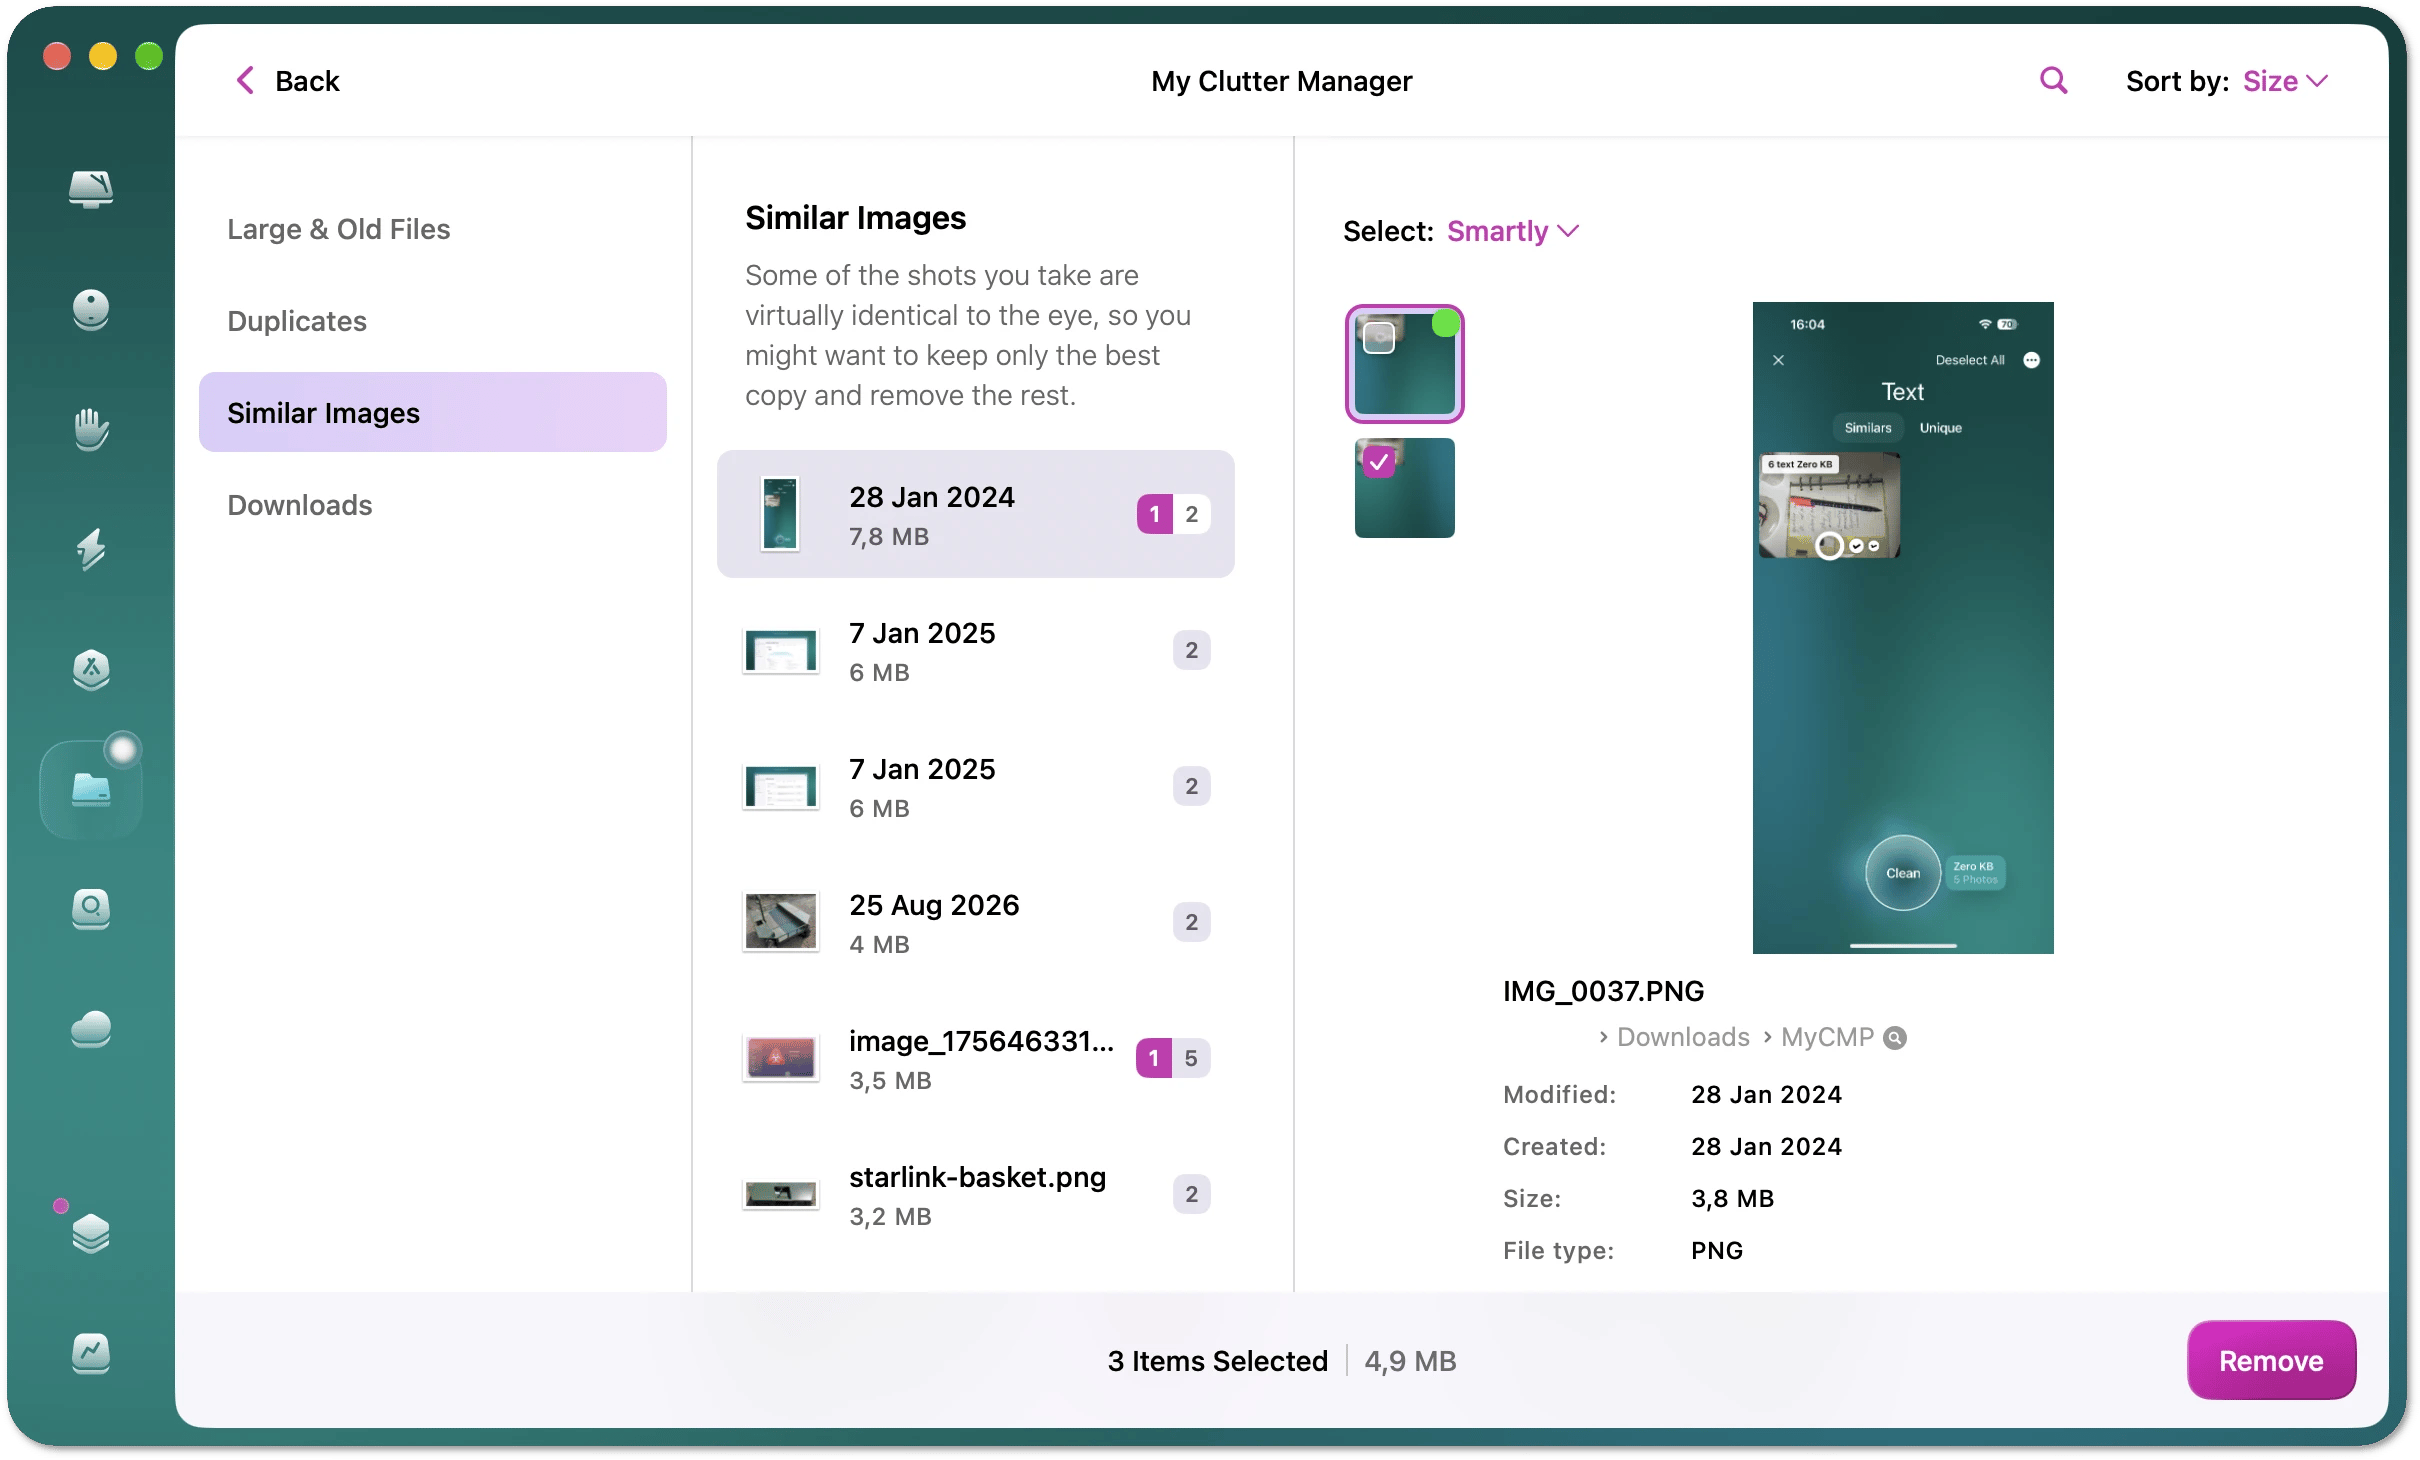Select the 28 Jan 2024 image group
The width and height of the screenshot is (2420, 1460).
[x=976, y=514]
